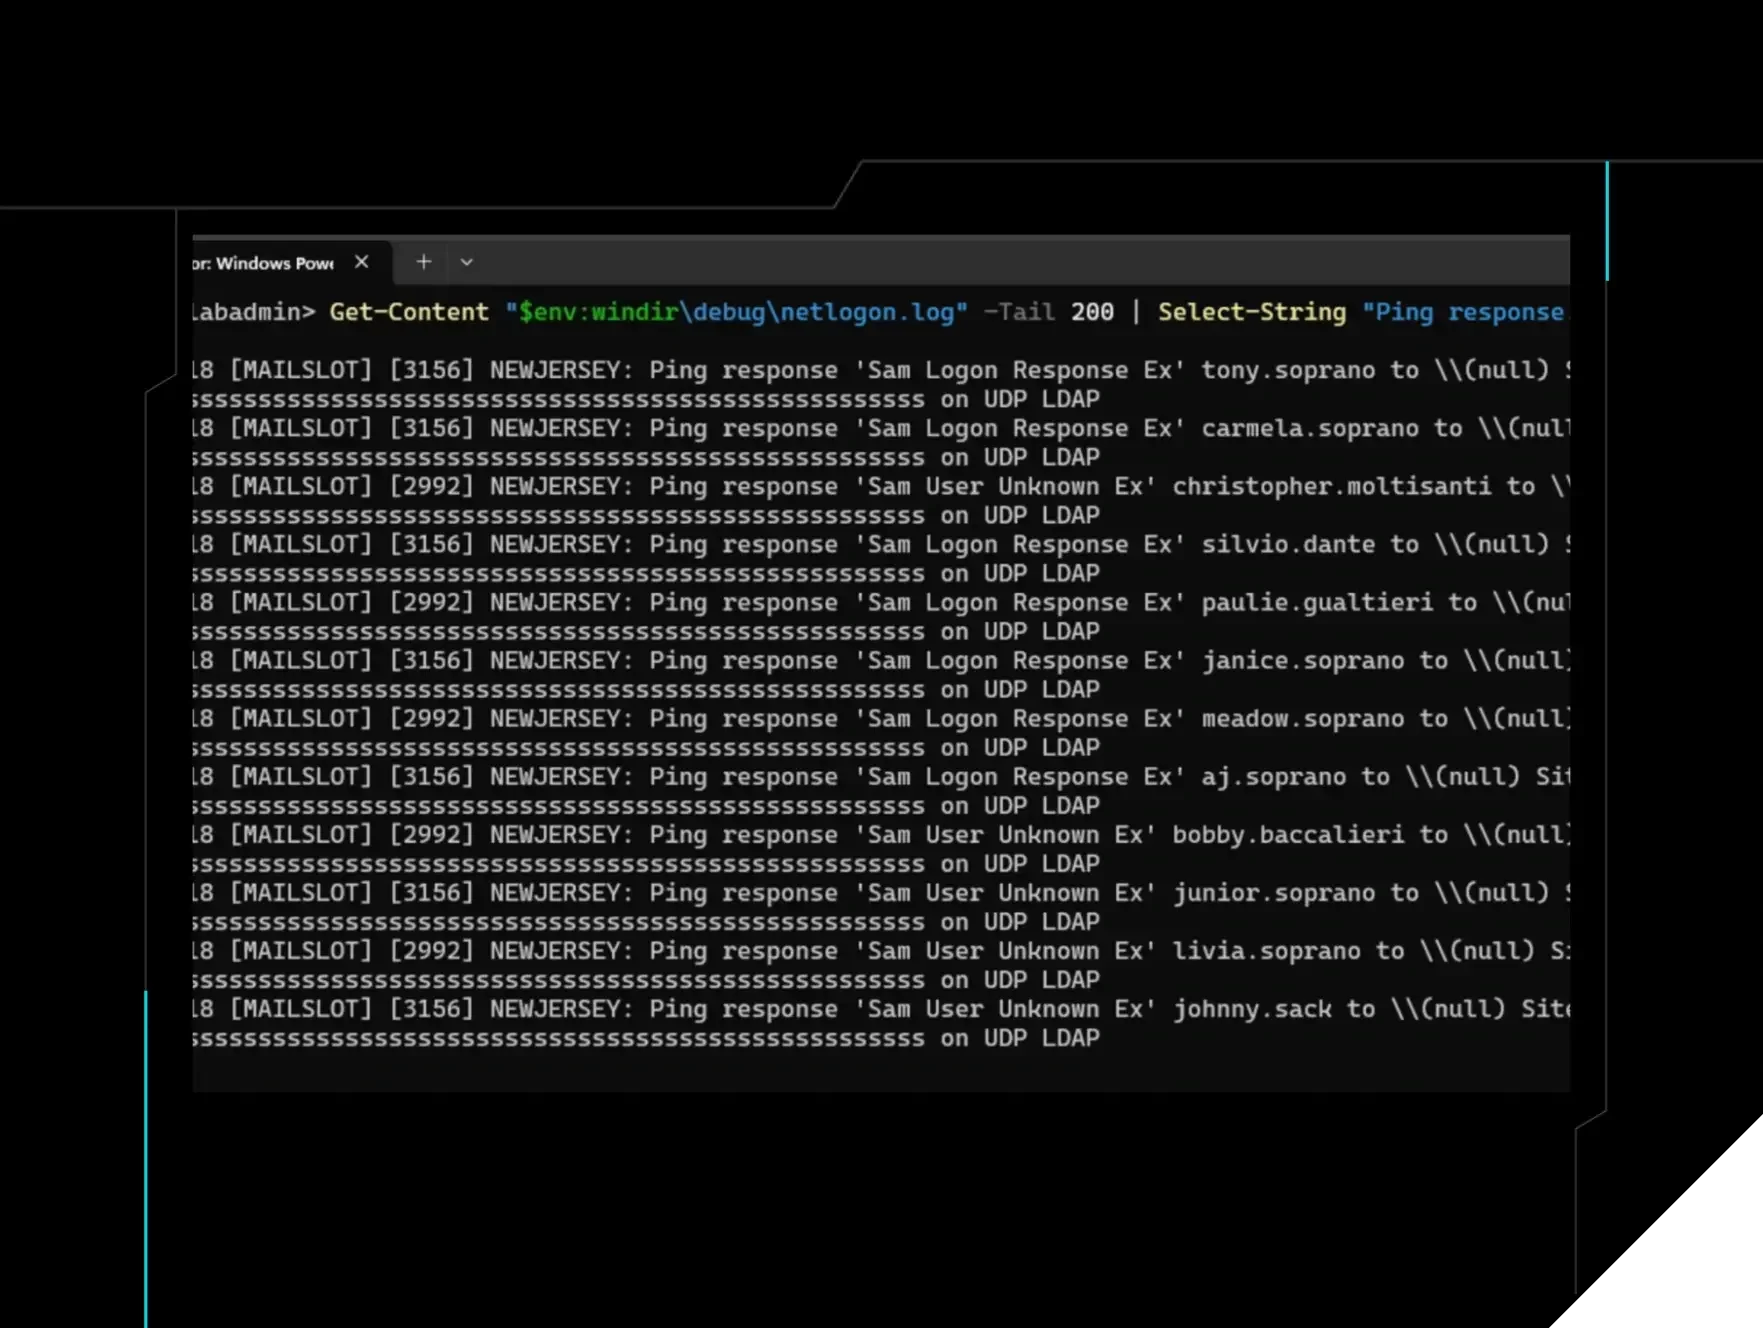Click username silvio.dante in log
This screenshot has height=1328, width=1763.
coord(1288,544)
